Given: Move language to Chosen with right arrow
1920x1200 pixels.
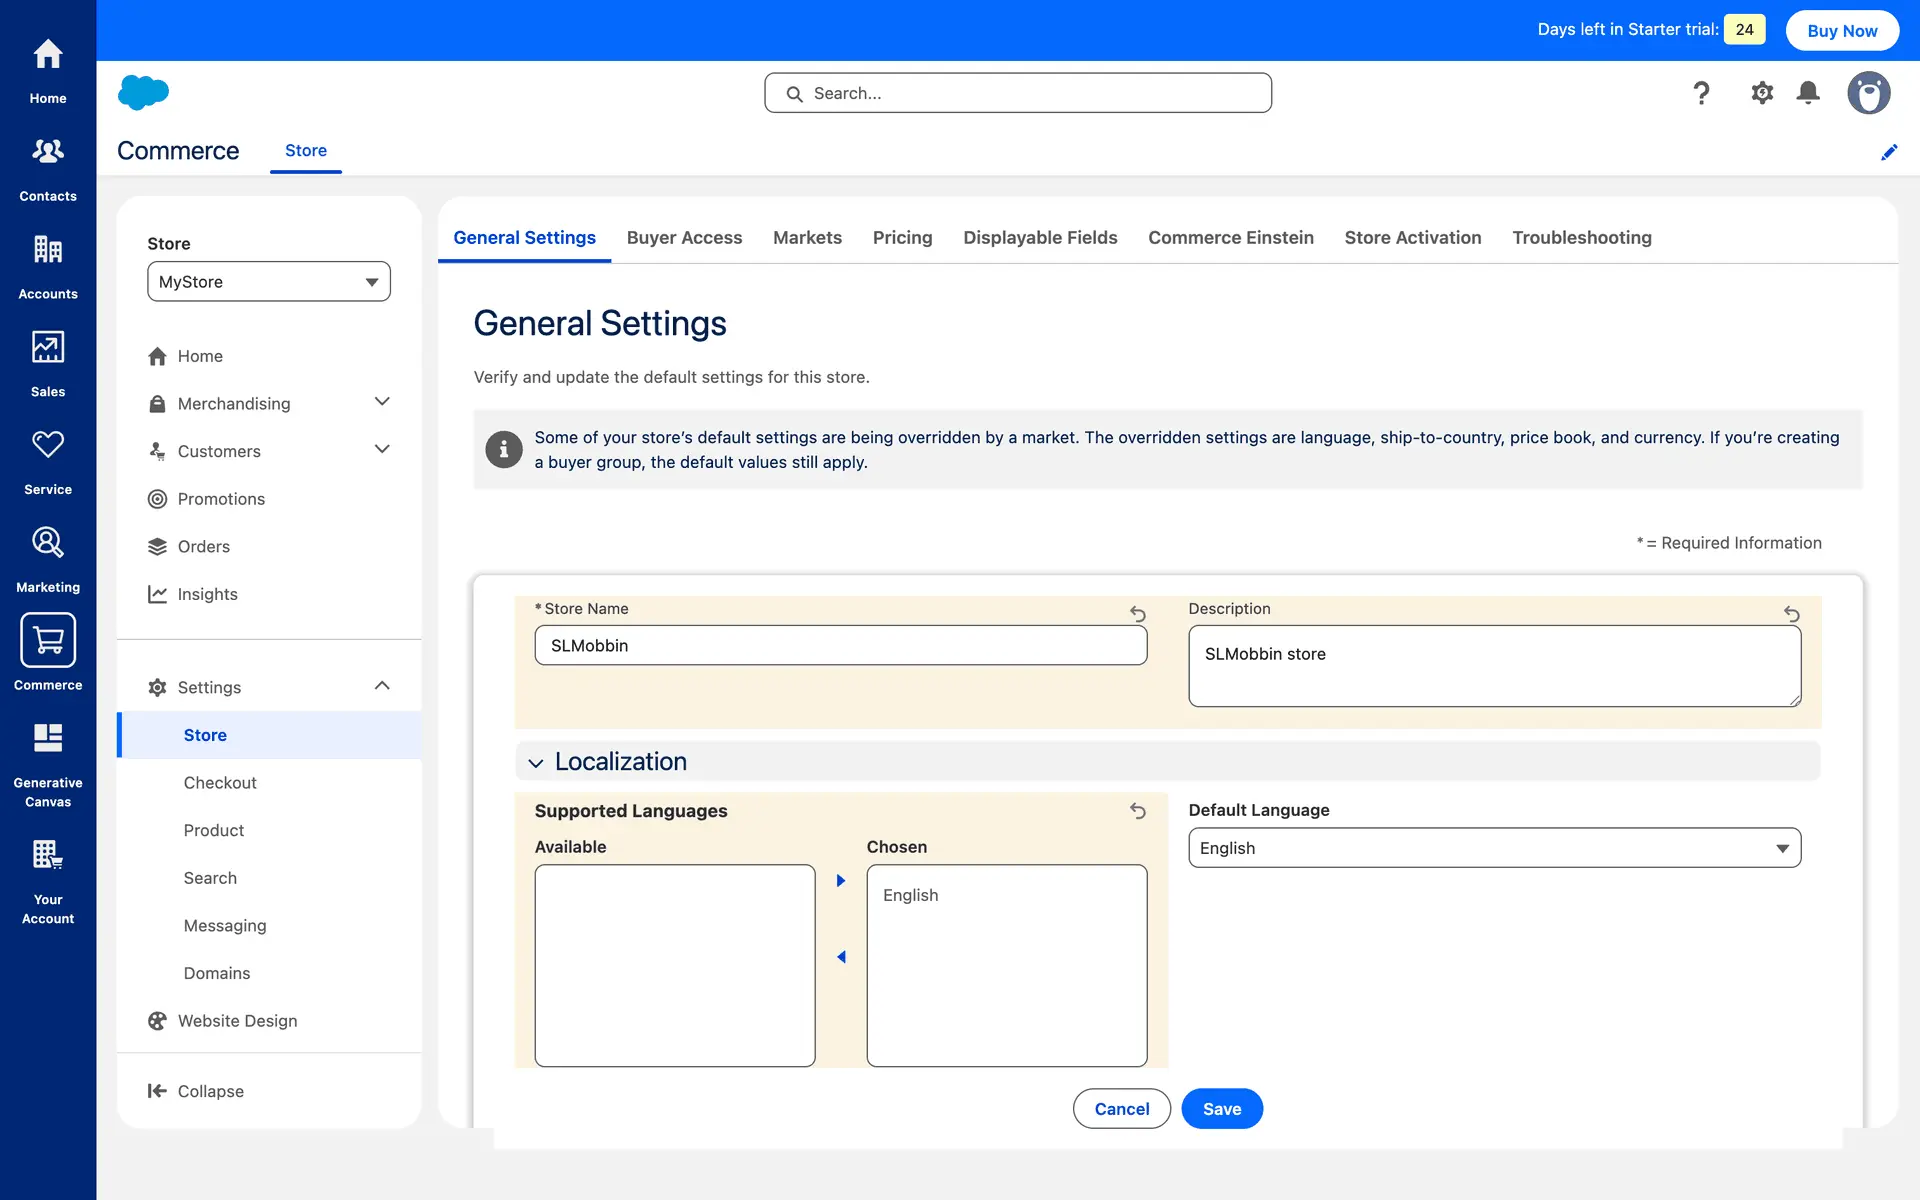Looking at the screenshot, I should pos(841,881).
